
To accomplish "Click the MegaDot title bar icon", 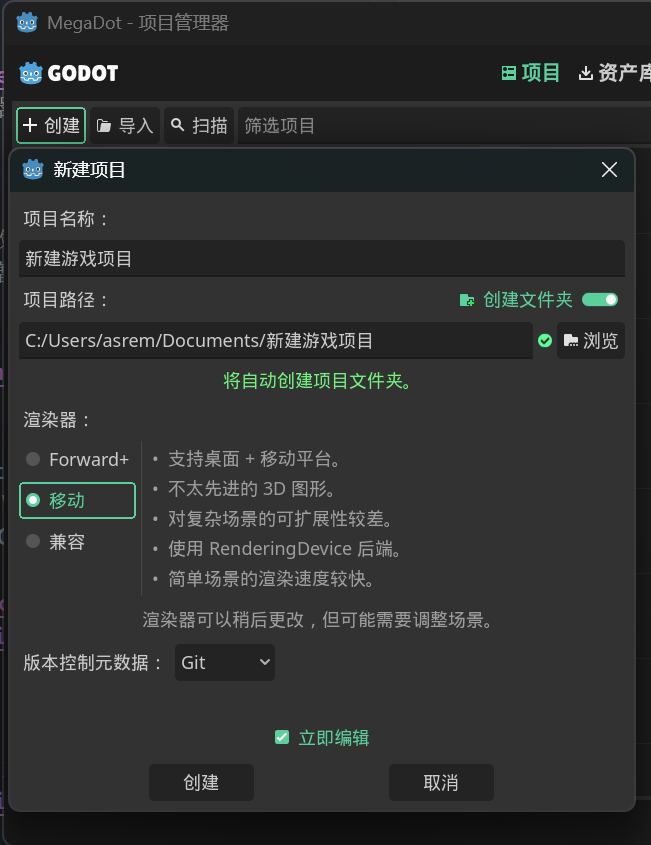I will (x=28, y=20).
